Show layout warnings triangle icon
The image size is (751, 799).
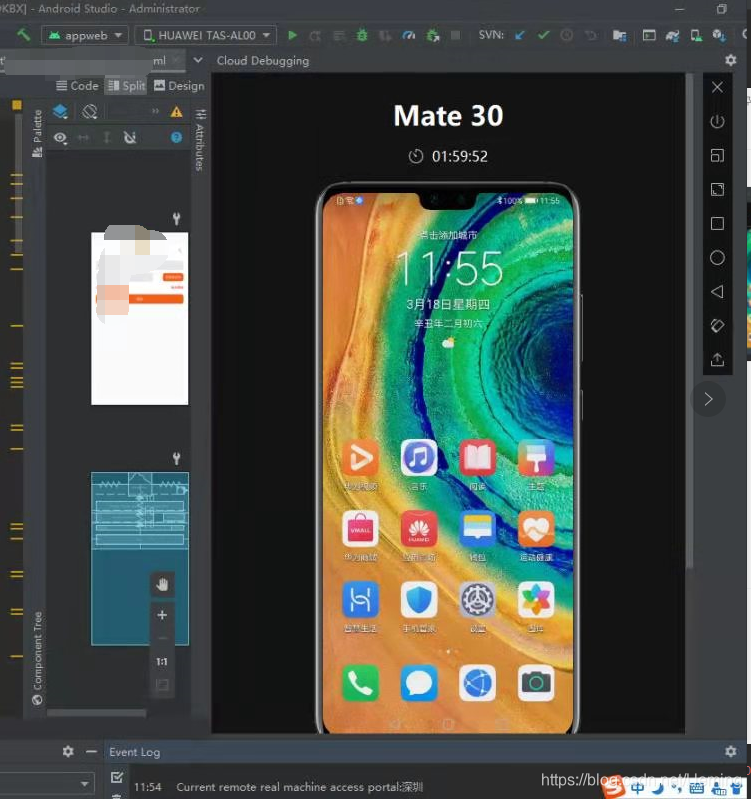click(176, 112)
